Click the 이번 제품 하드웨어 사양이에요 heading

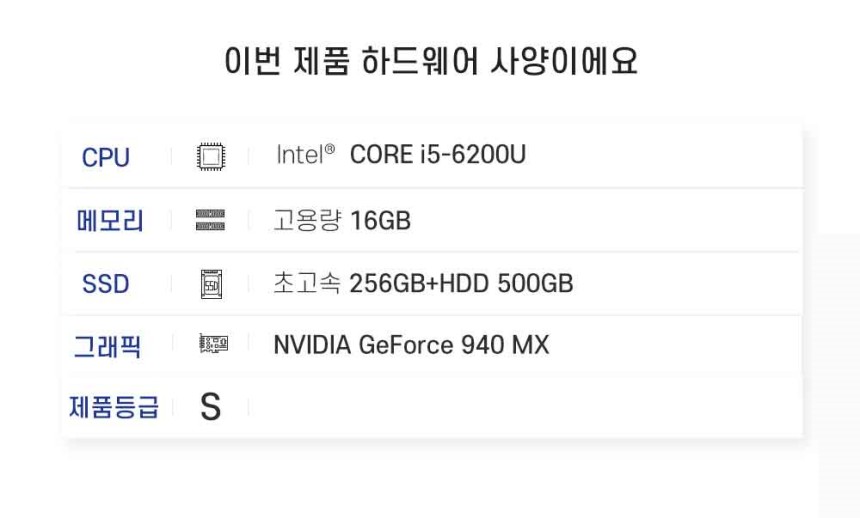431,60
